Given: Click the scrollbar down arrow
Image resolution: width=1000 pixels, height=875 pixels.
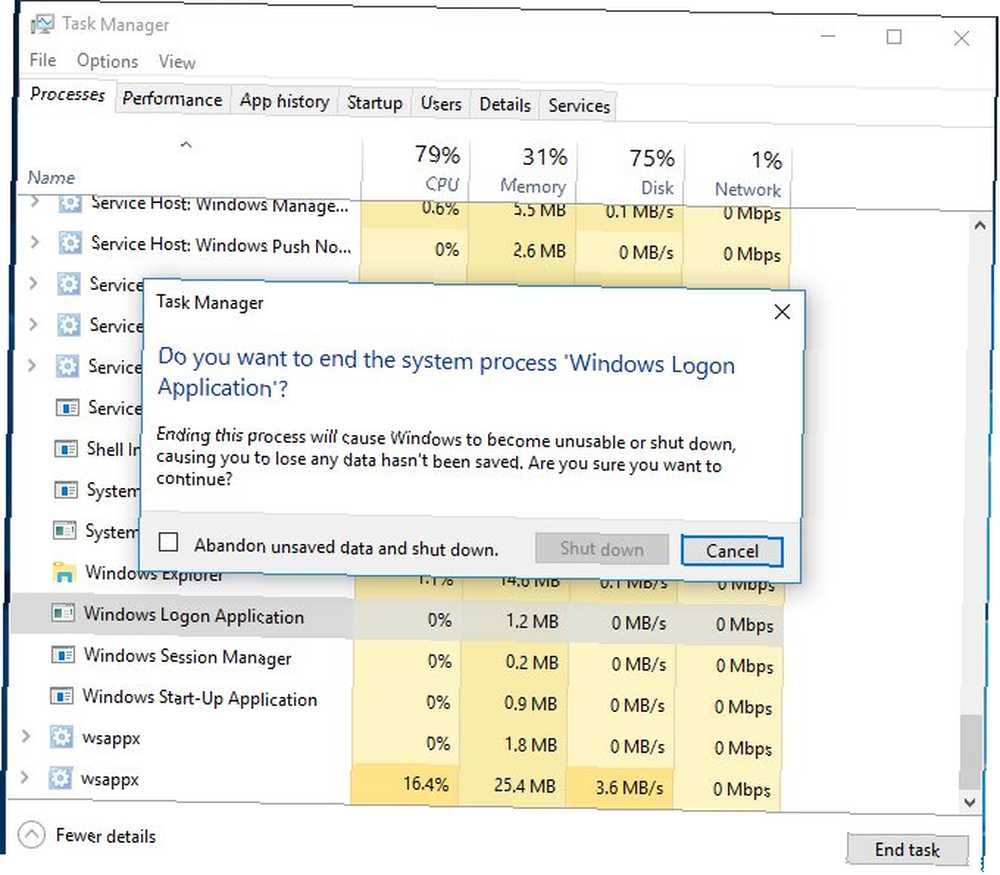Looking at the screenshot, I should point(971,802).
